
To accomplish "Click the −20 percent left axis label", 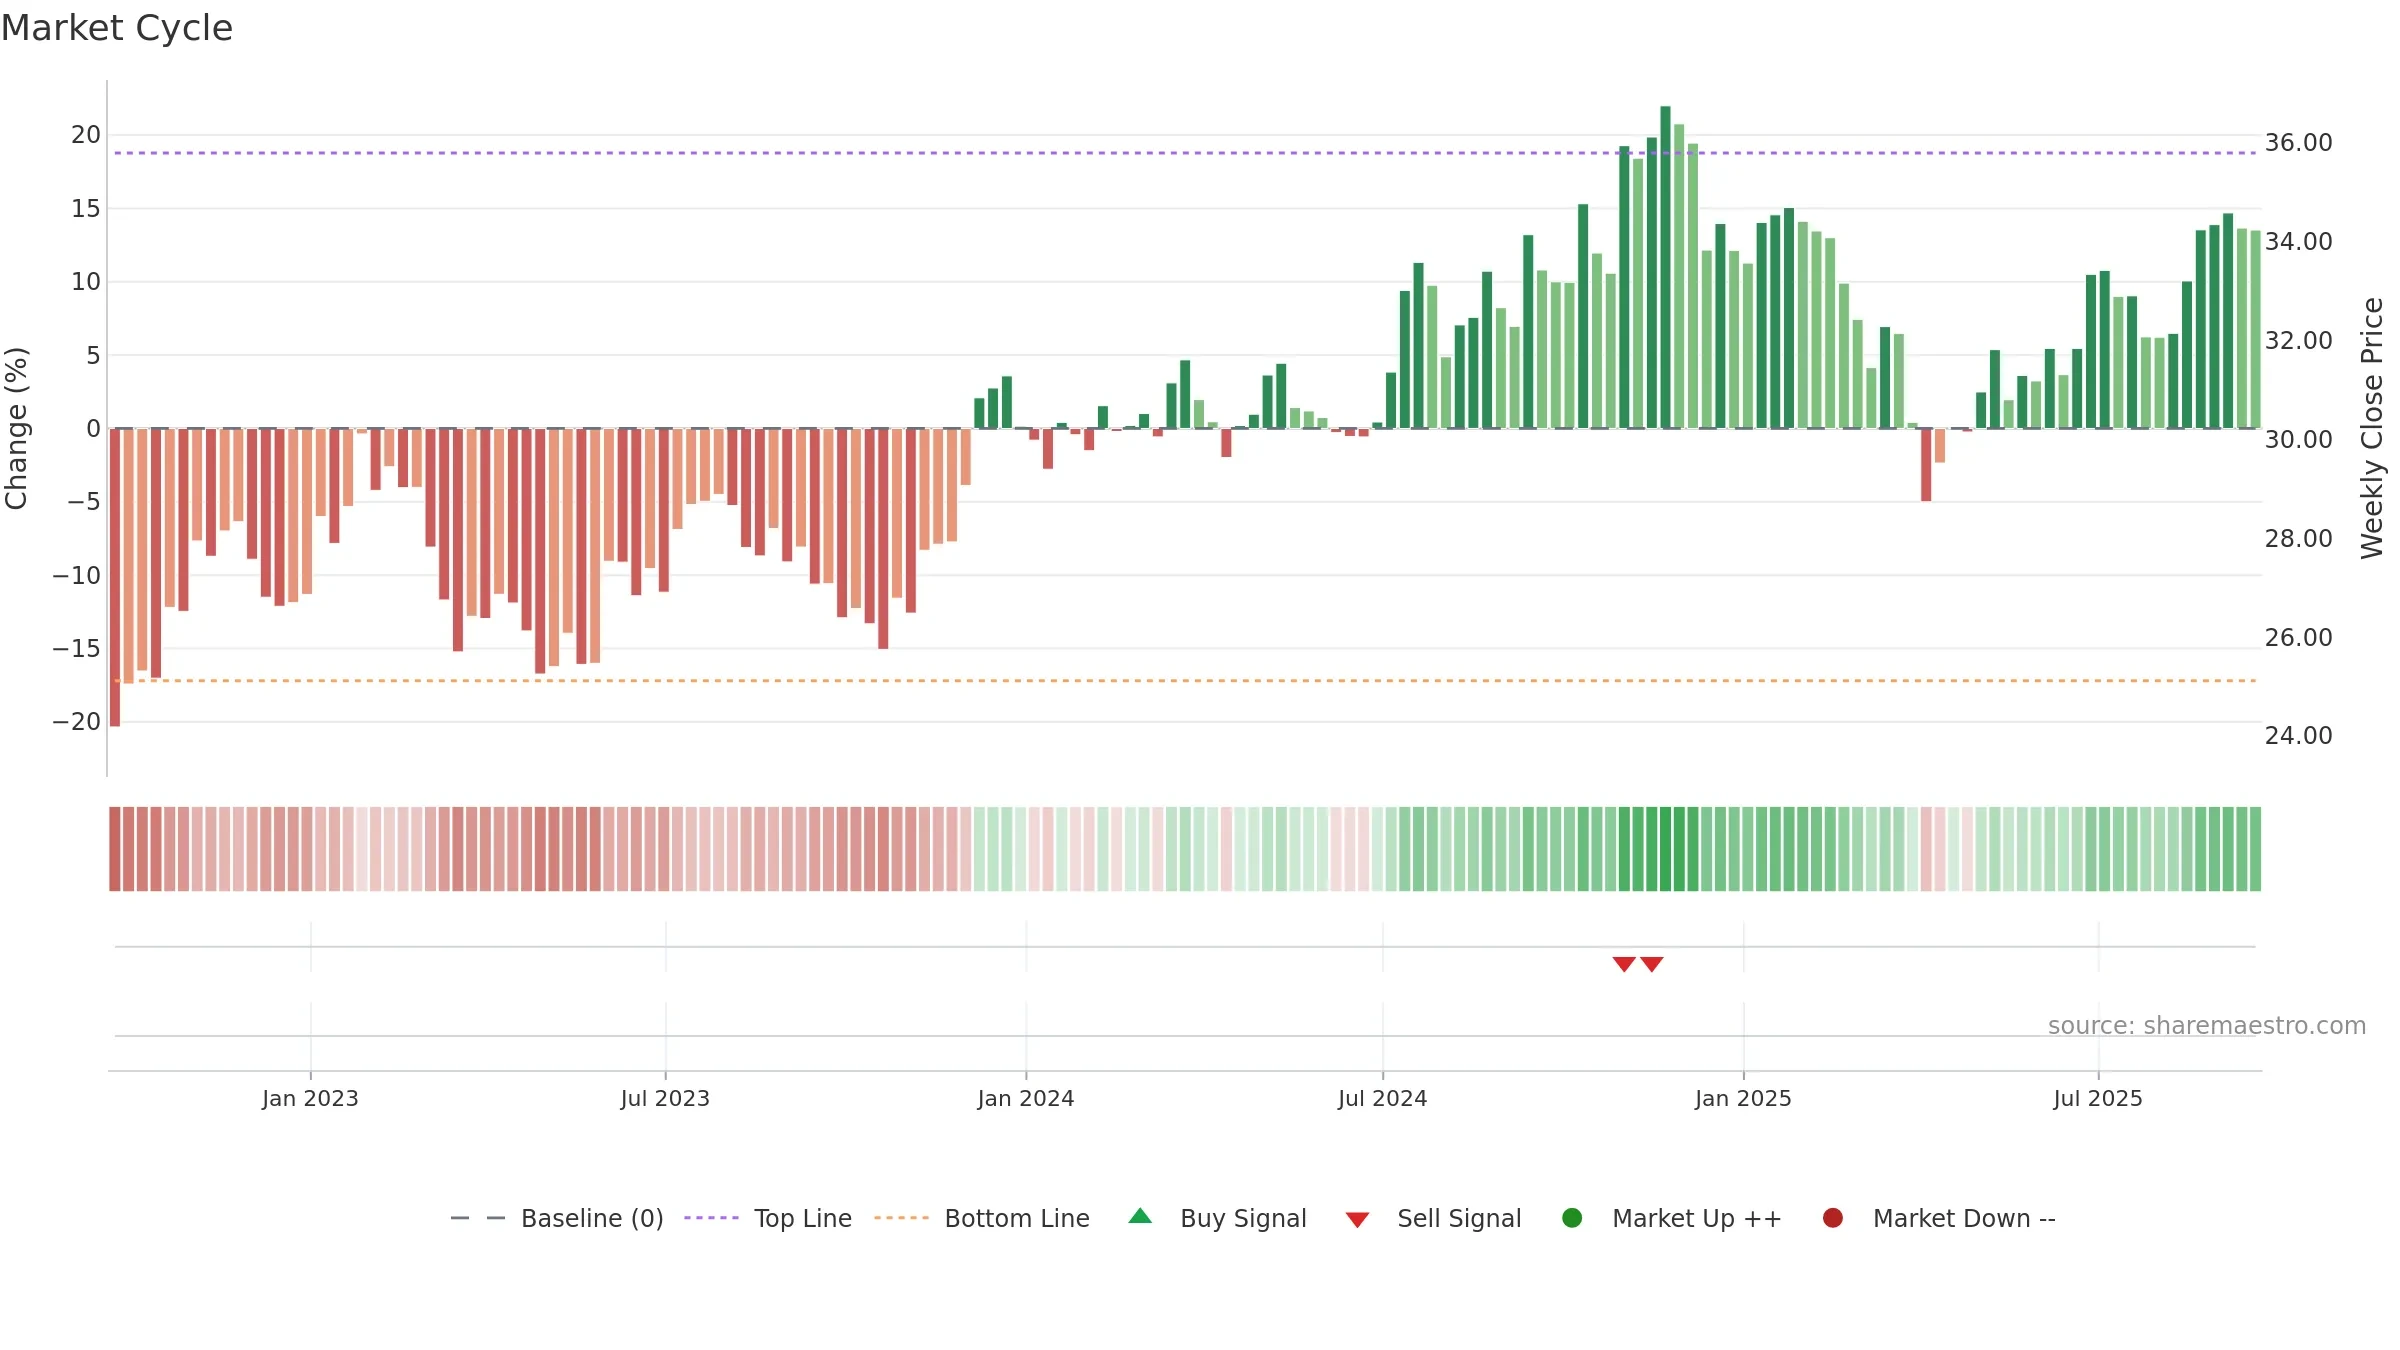I will click(x=77, y=722).
